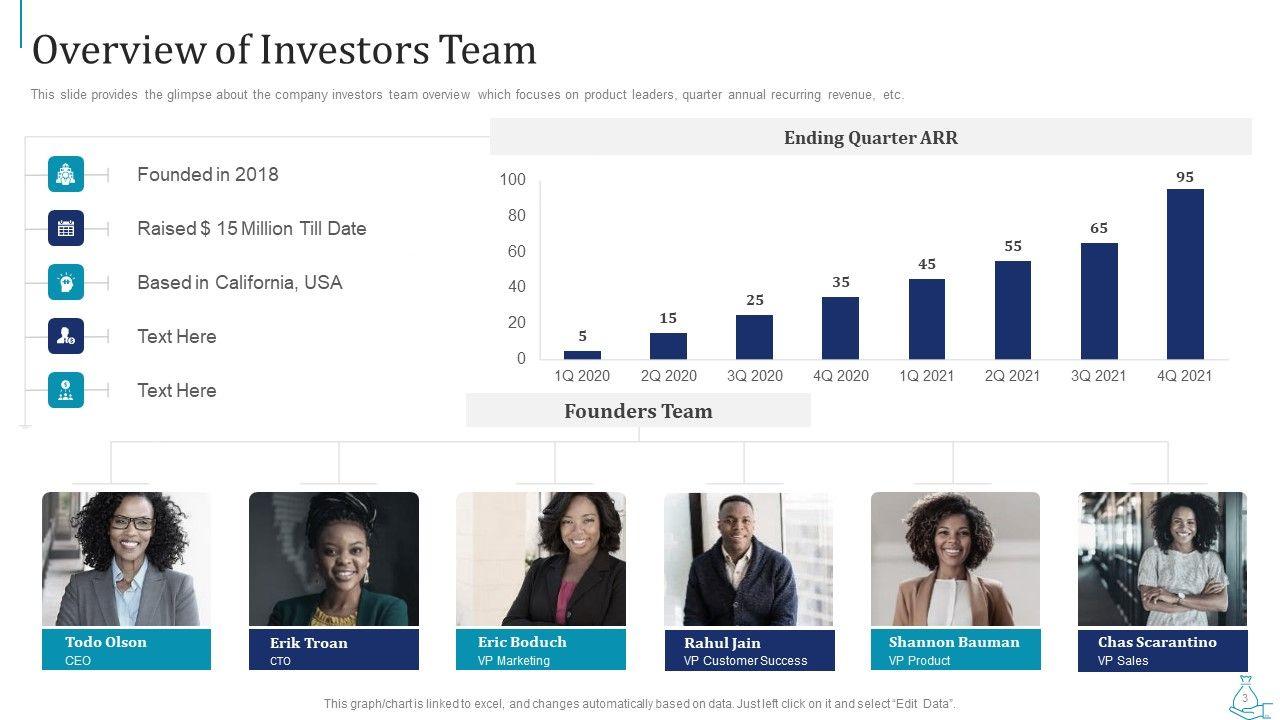Select the calendar icon next to Raised $15 Million

click(x=66, y=228)
